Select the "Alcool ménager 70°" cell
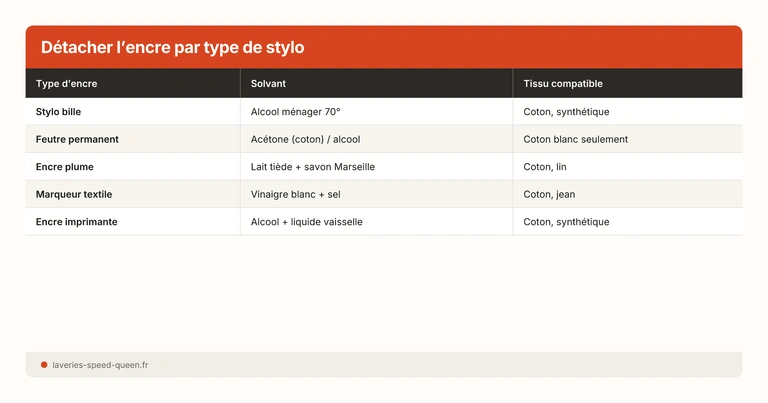The height and width of the screenshot is (403, 768). (296, 112)
